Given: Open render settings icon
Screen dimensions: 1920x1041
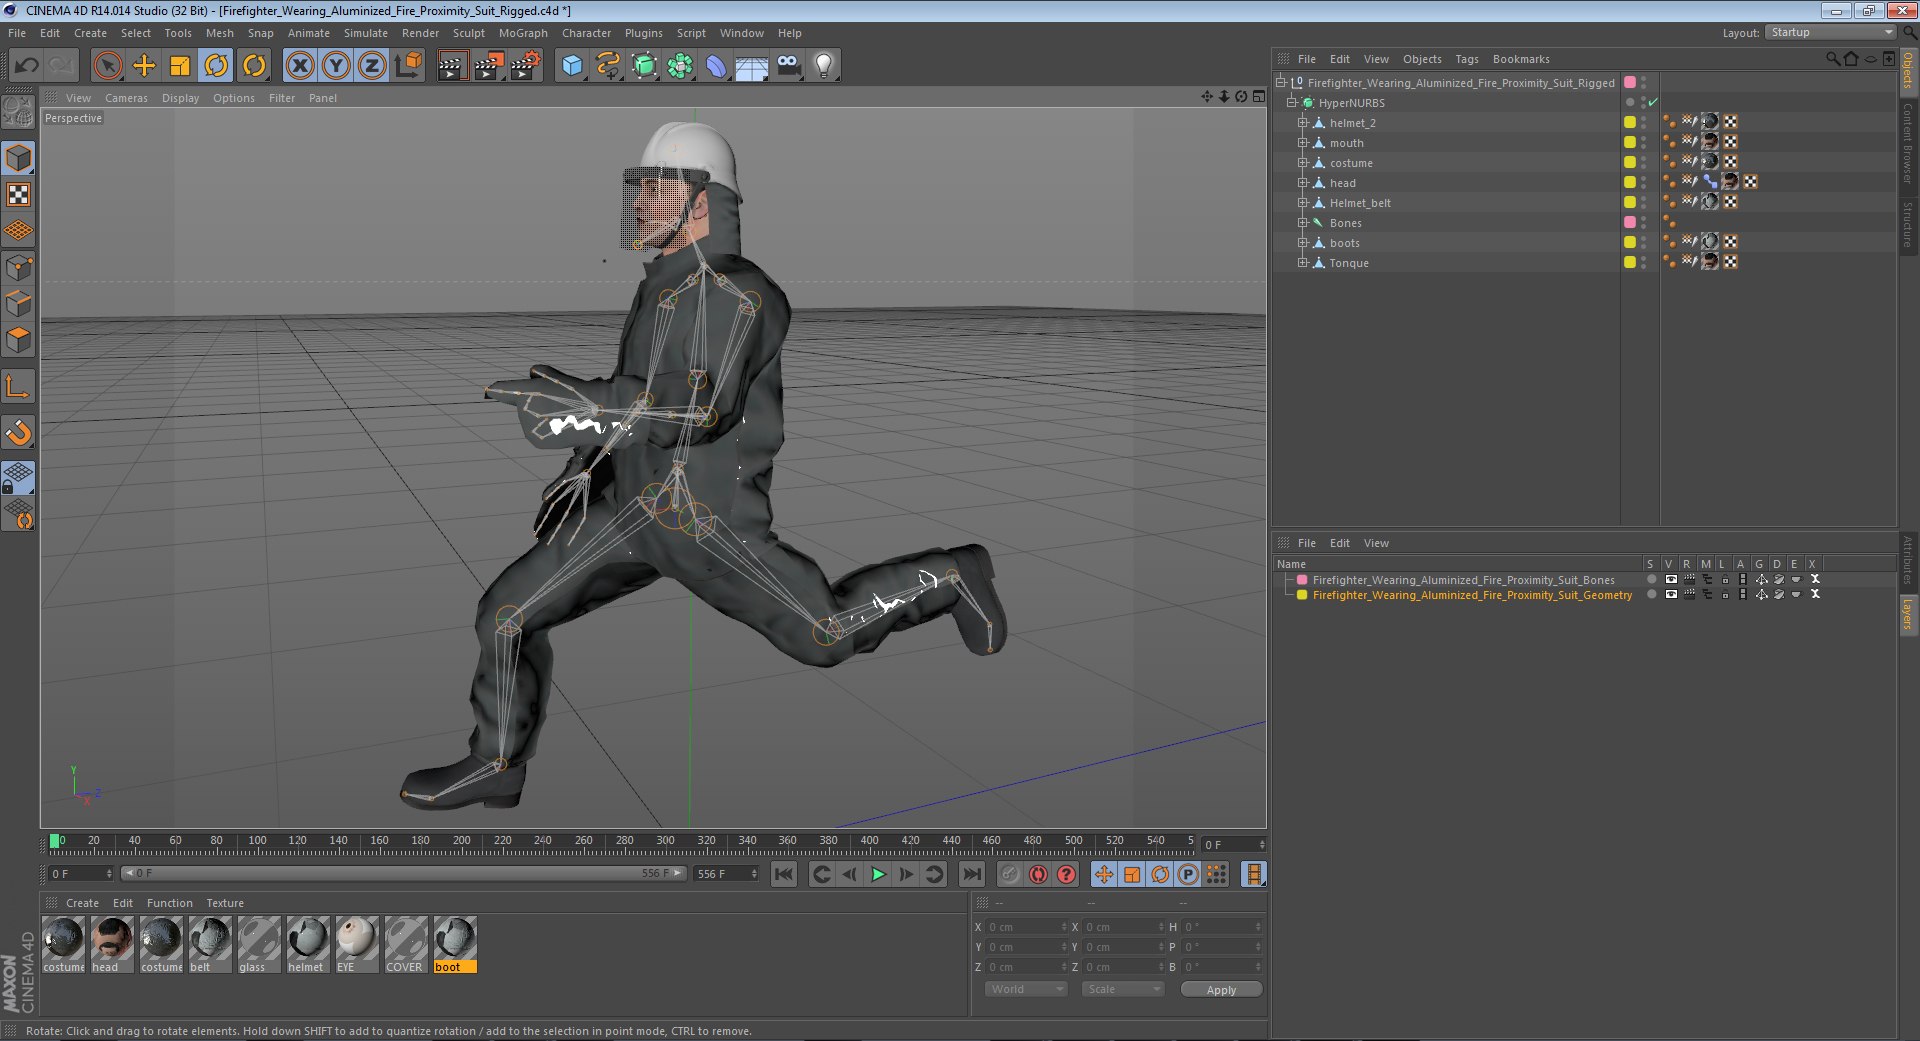Looking at the screenshot, I should (526, 66).
